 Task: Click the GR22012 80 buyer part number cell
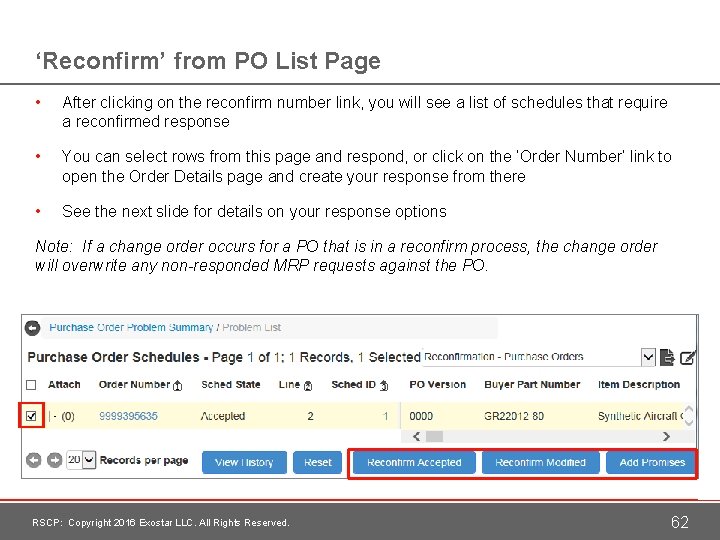(514, 416)
